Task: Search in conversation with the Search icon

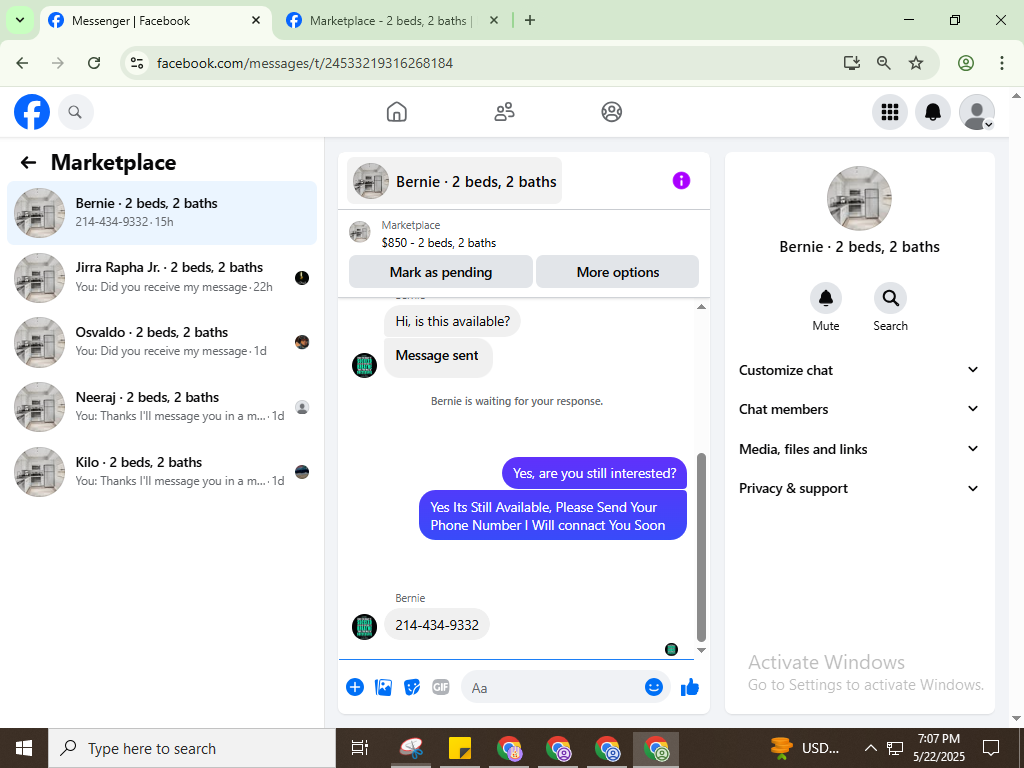Action: (890, 298)
